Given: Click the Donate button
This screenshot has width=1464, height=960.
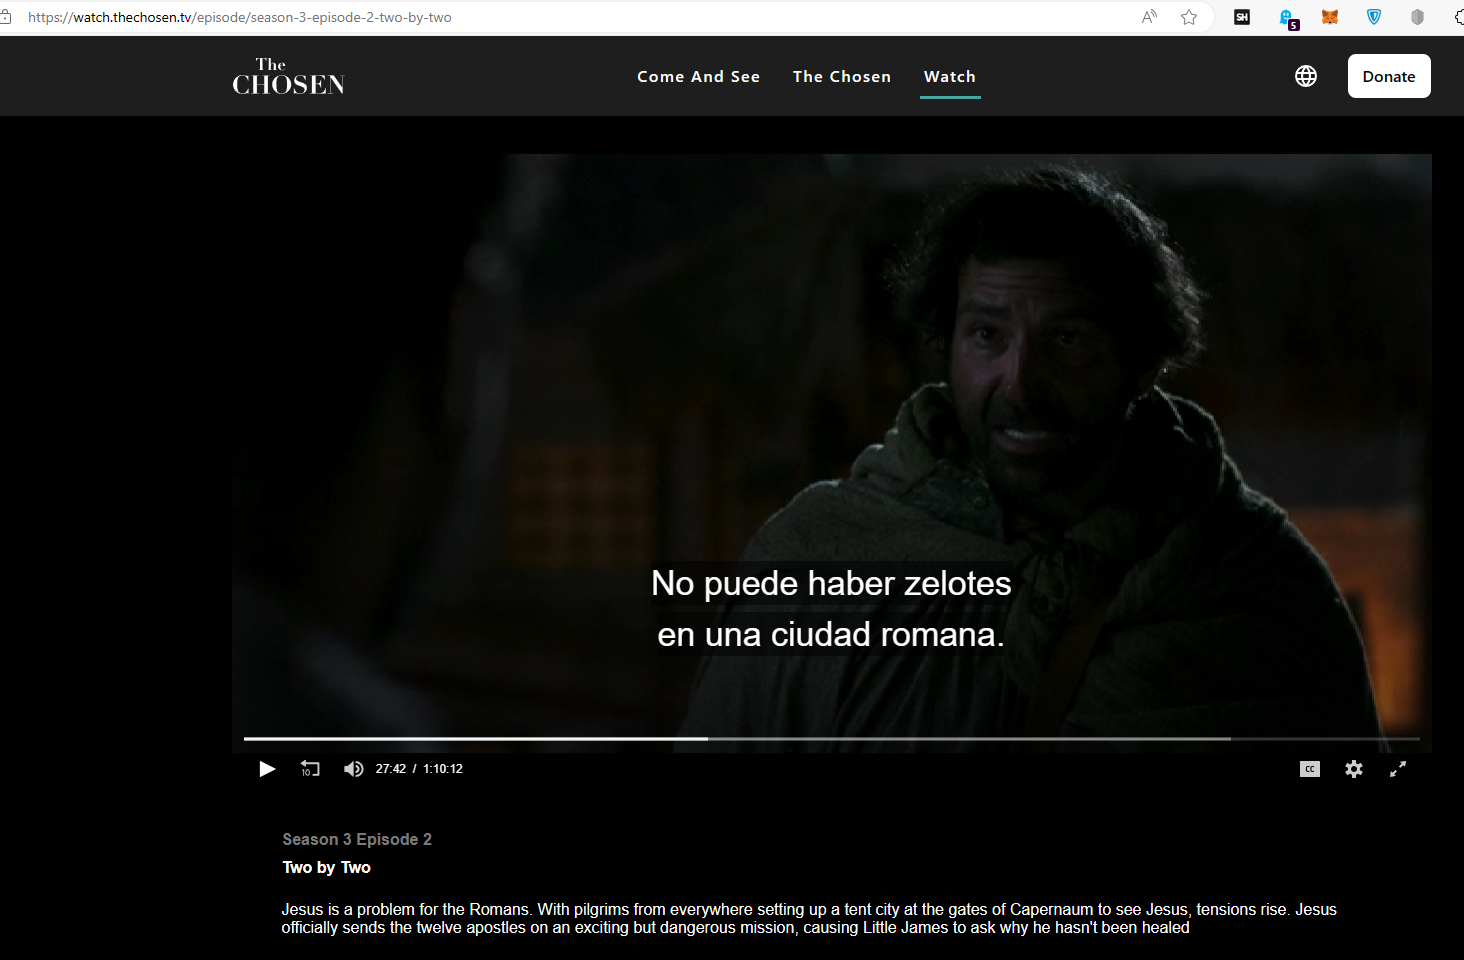Looking at the screenshot, I should 1389,76.
